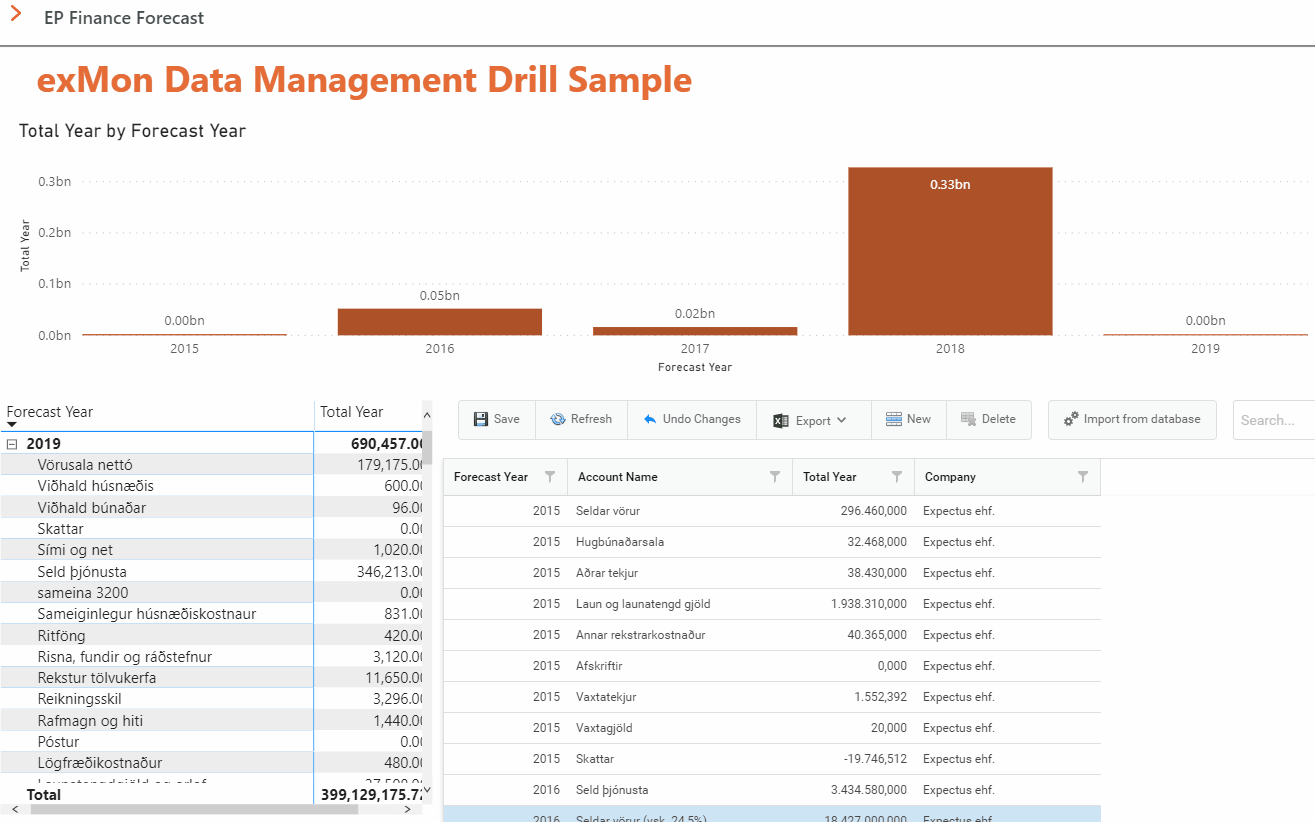The image size is (1315, 822).
Task: Select the Póstur row
Action: [211, 742]
